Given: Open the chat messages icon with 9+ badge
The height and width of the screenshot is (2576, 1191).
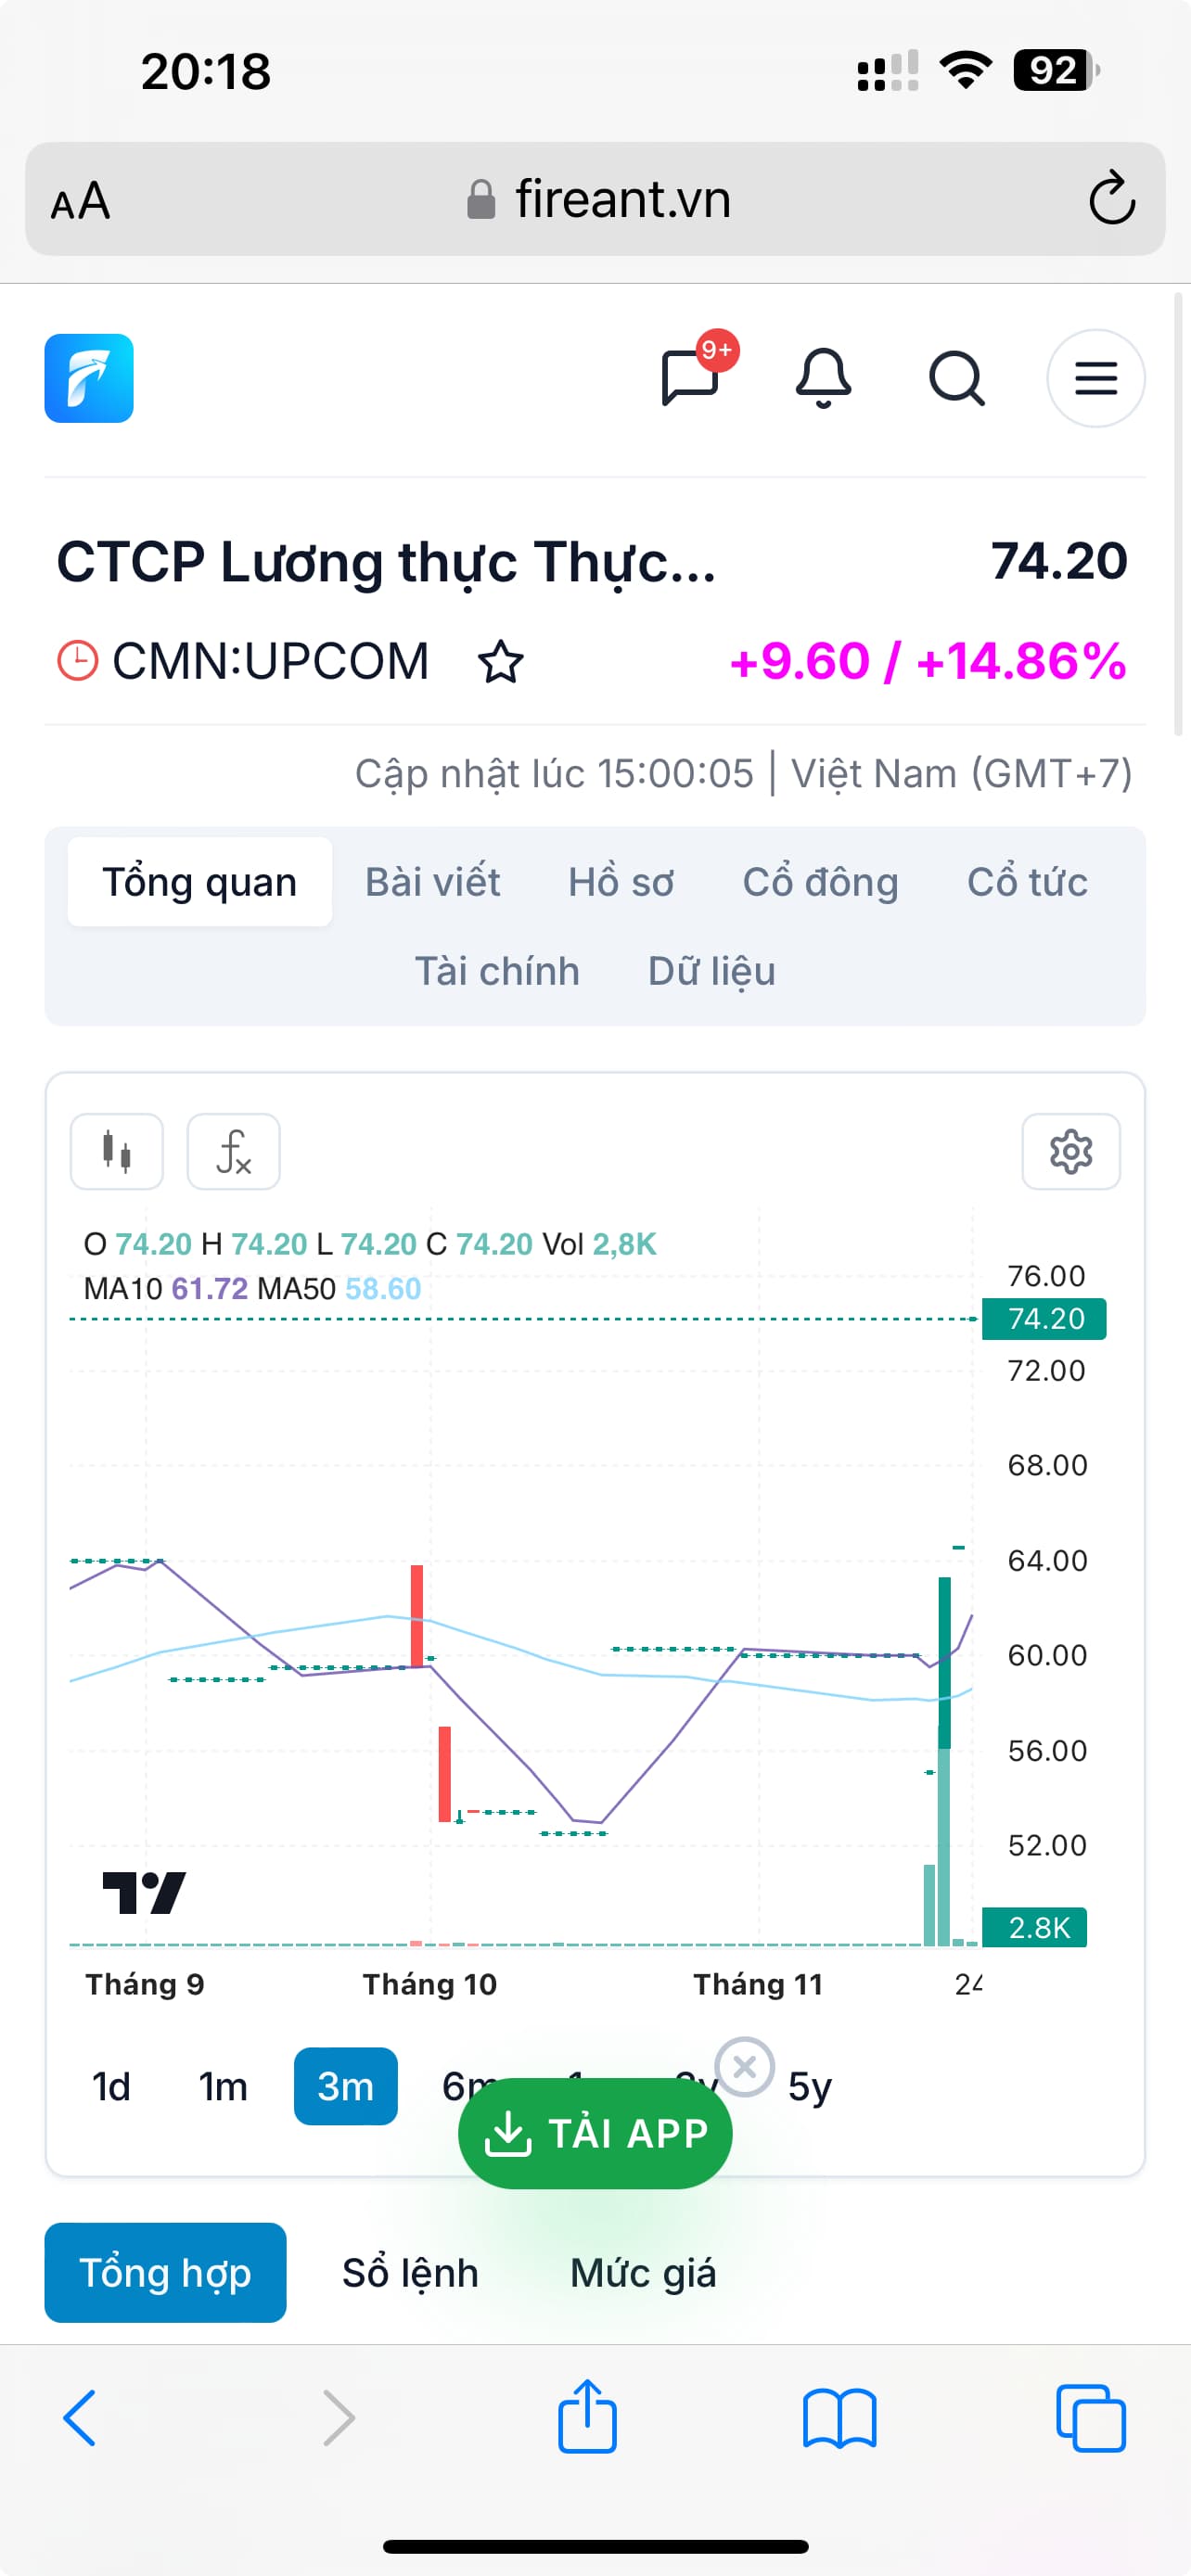Looking at the screenshot, I should [x=691, y=378].
